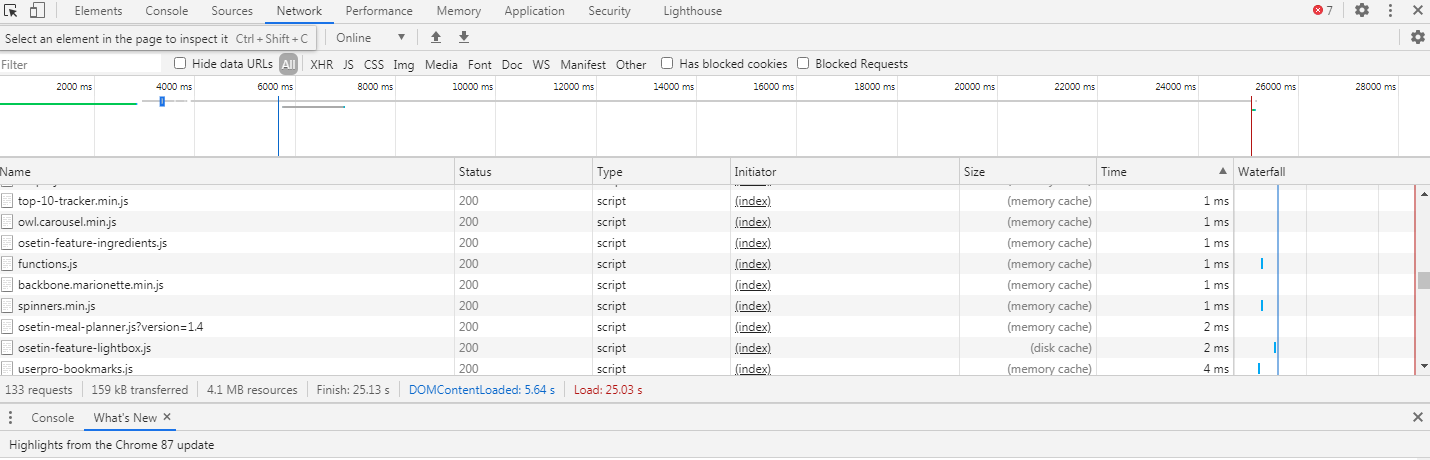Click file icon beside functions.js

click(x=7, y=264)
